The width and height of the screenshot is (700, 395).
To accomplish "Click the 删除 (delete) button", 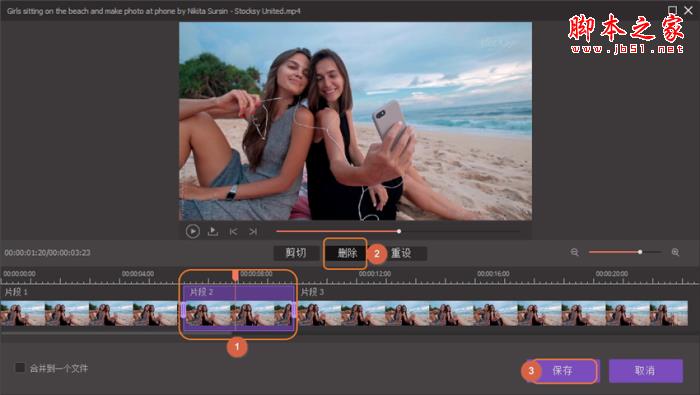I will coord(347,253).
